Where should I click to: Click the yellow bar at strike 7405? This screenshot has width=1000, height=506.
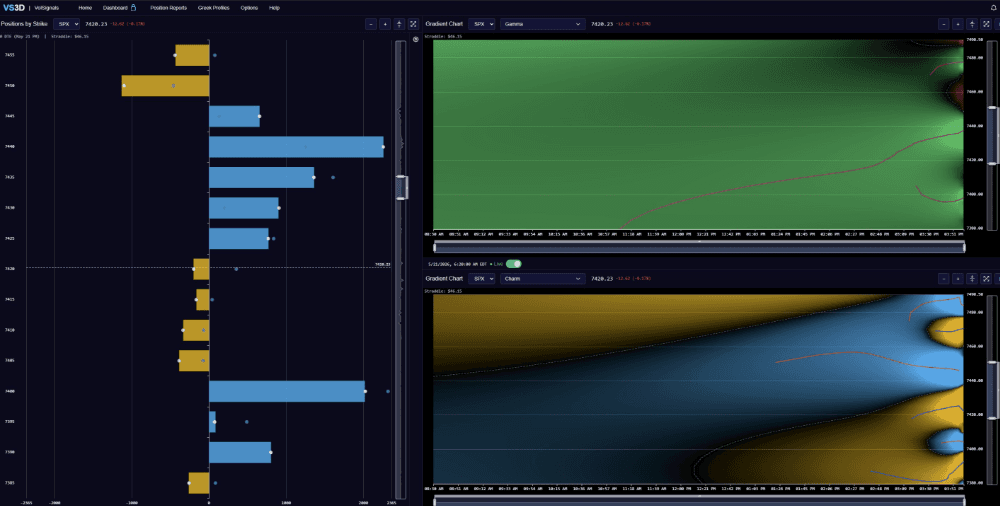coord(194,361)
